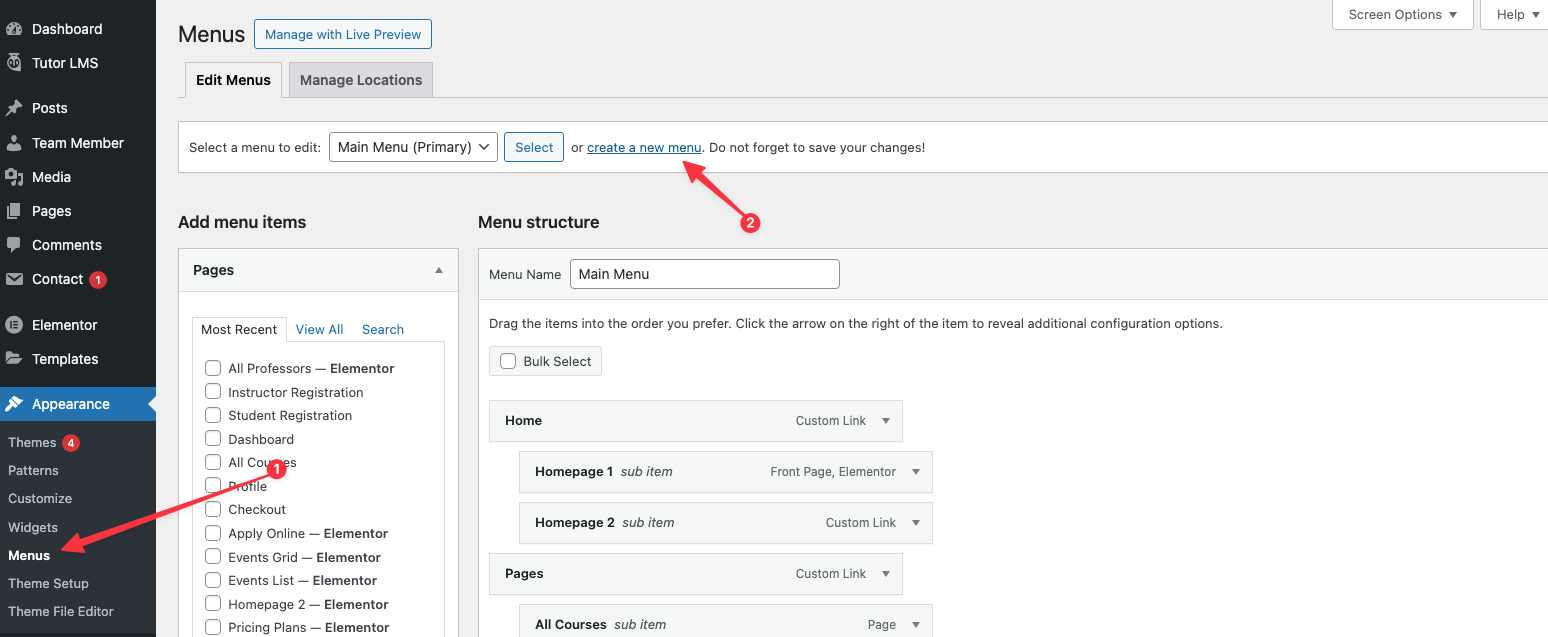Click the Posts pushpin icon
The height and width of the screenshot is (637, 1548).
14,108
